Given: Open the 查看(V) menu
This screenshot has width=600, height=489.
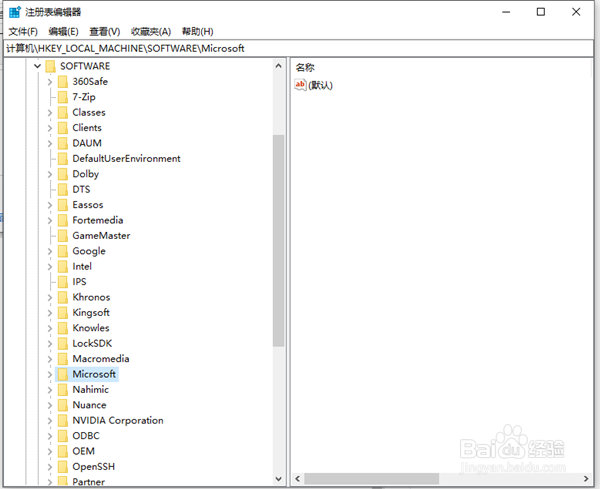Looking at the screenshot, I should point(104,32).
